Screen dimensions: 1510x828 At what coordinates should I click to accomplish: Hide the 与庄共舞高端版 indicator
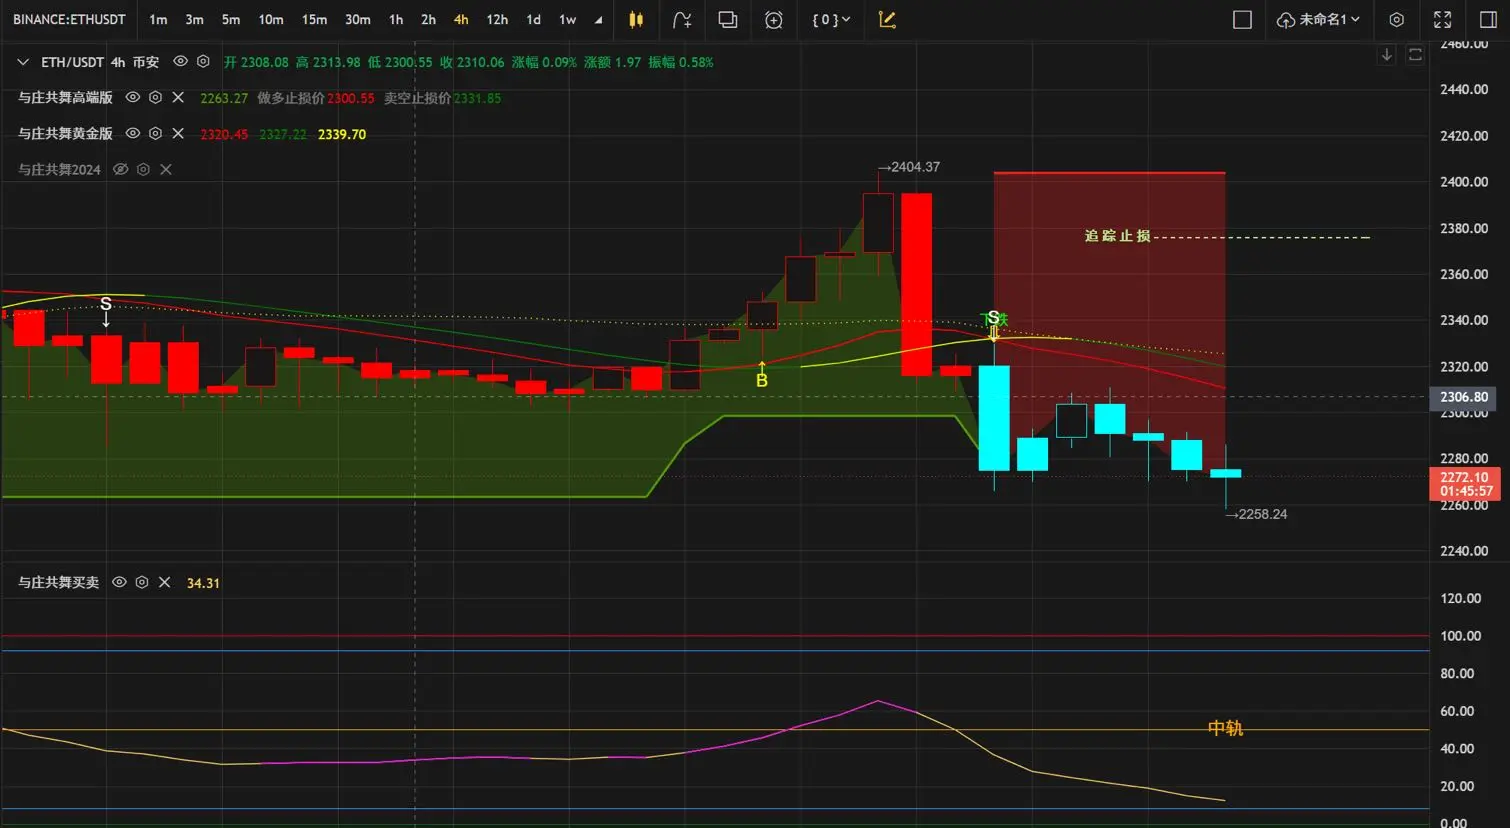point(132,97)
